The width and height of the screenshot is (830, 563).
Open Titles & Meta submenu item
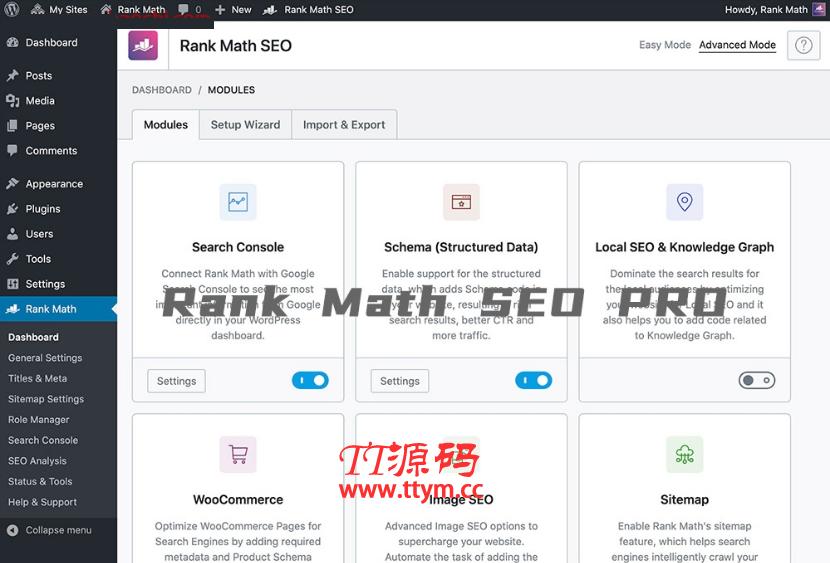tap(38, 378)
